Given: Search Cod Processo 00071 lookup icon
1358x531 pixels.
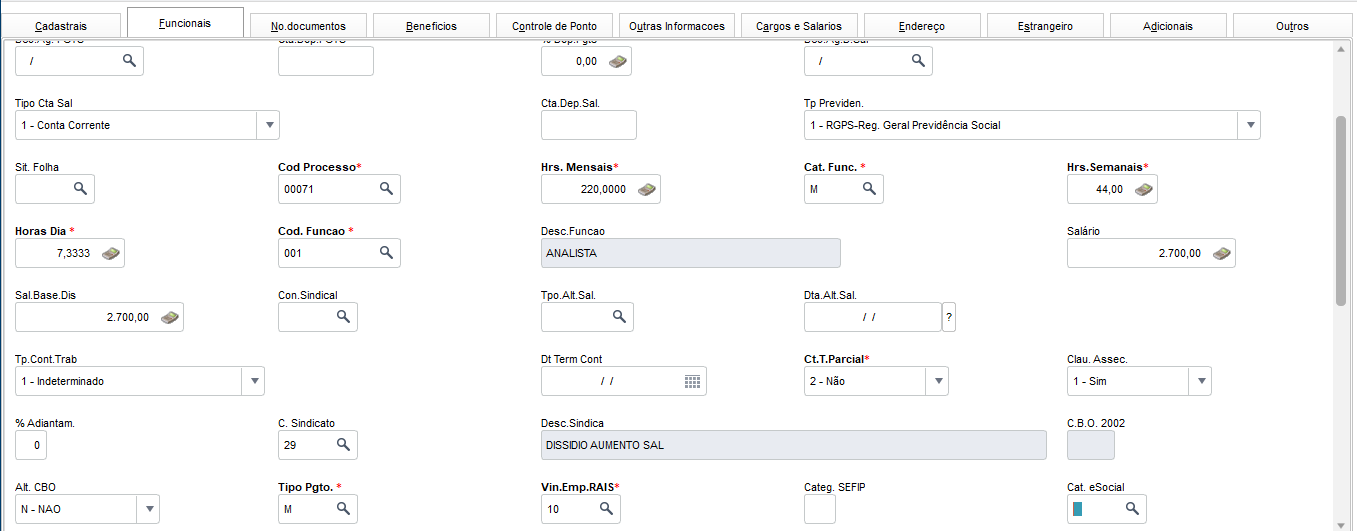Looking at the screenshot, I should [x=386, y=188].
